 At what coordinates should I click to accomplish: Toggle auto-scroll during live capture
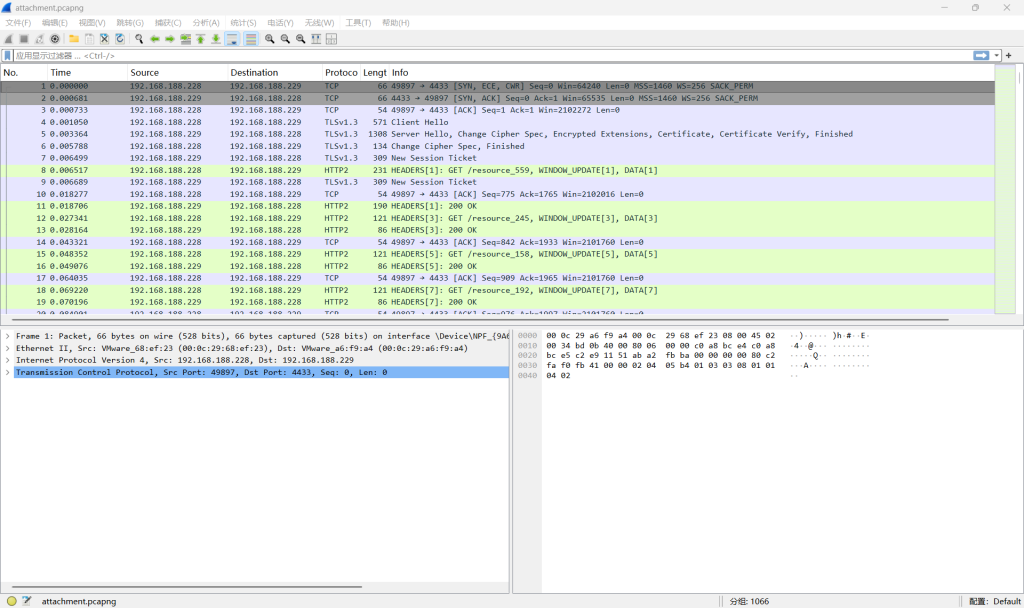(232, 39)
